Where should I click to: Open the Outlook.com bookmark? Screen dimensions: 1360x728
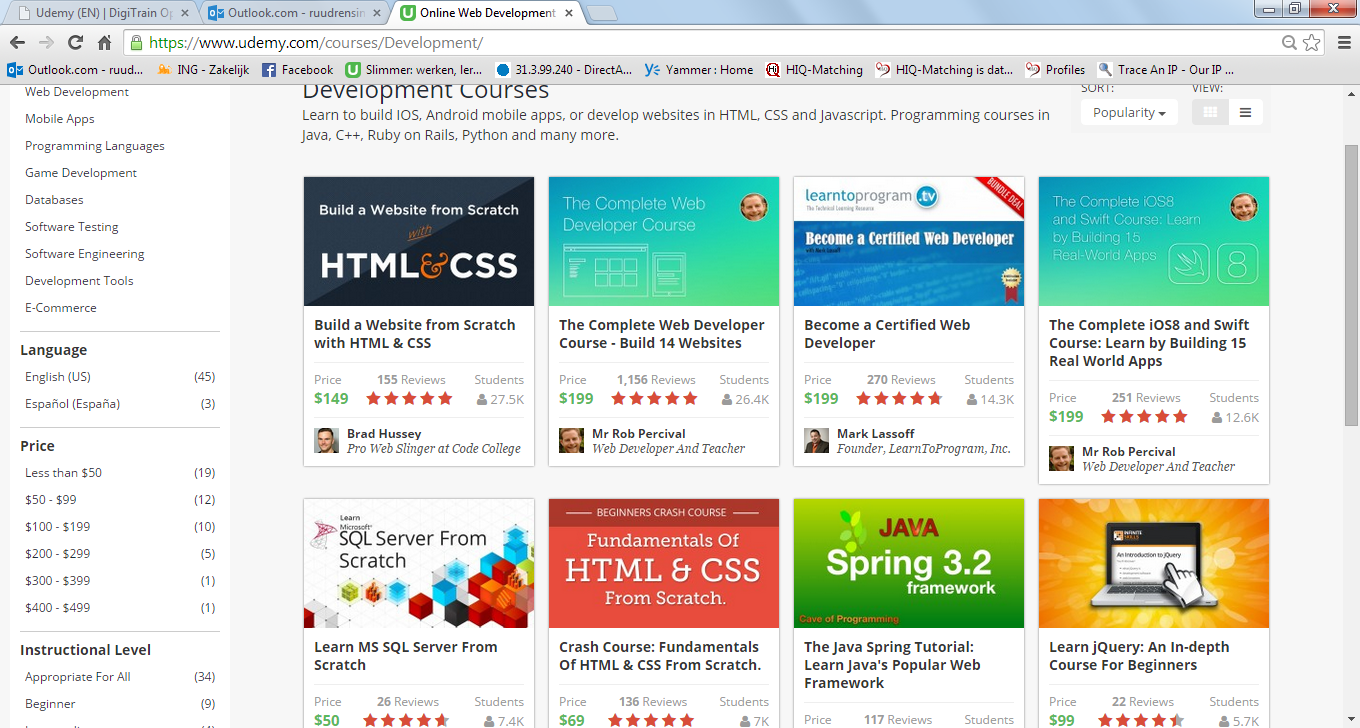[75, 70]
